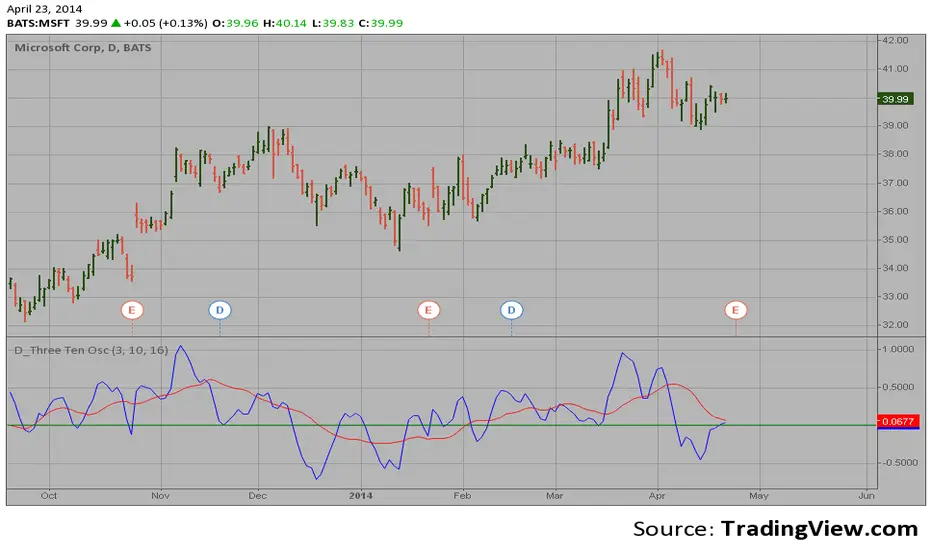Image resolution: width=932 pixels, height=550 pixels.
Task: Click the 39.00 price axis label
Action: coord(896,125)
